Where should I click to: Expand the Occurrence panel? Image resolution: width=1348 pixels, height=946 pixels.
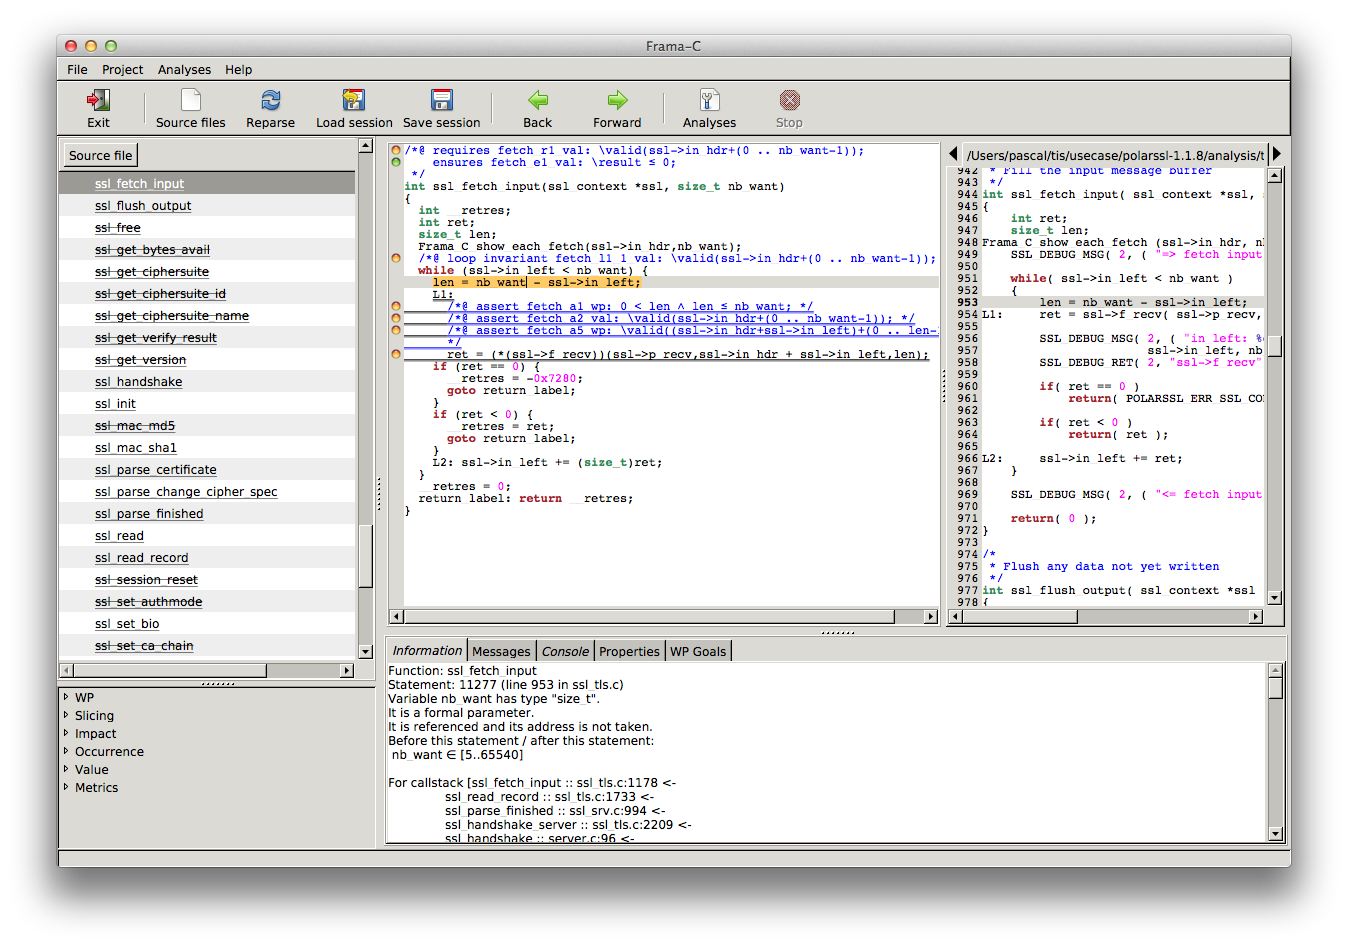[66, 751]
